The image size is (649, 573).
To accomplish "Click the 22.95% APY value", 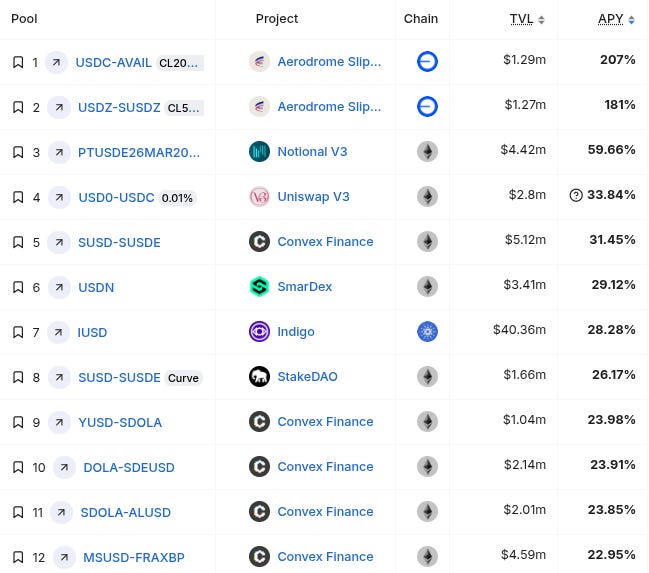I will pyautogui.click(x=611, y=555).
